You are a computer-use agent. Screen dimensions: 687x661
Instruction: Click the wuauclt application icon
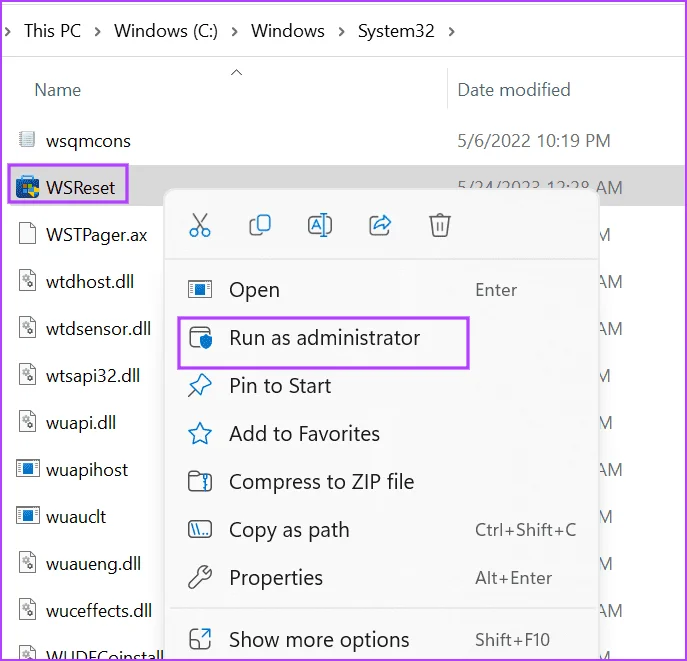[28, 516]
